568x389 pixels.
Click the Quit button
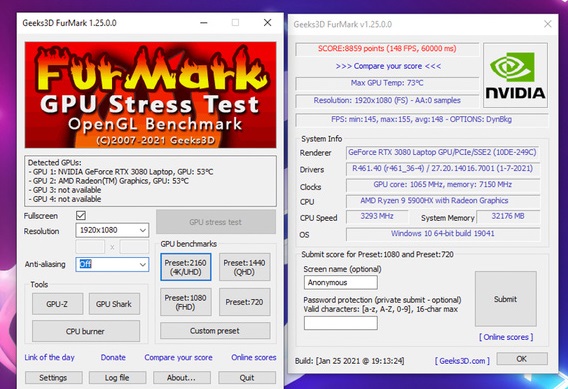(247, 377)
